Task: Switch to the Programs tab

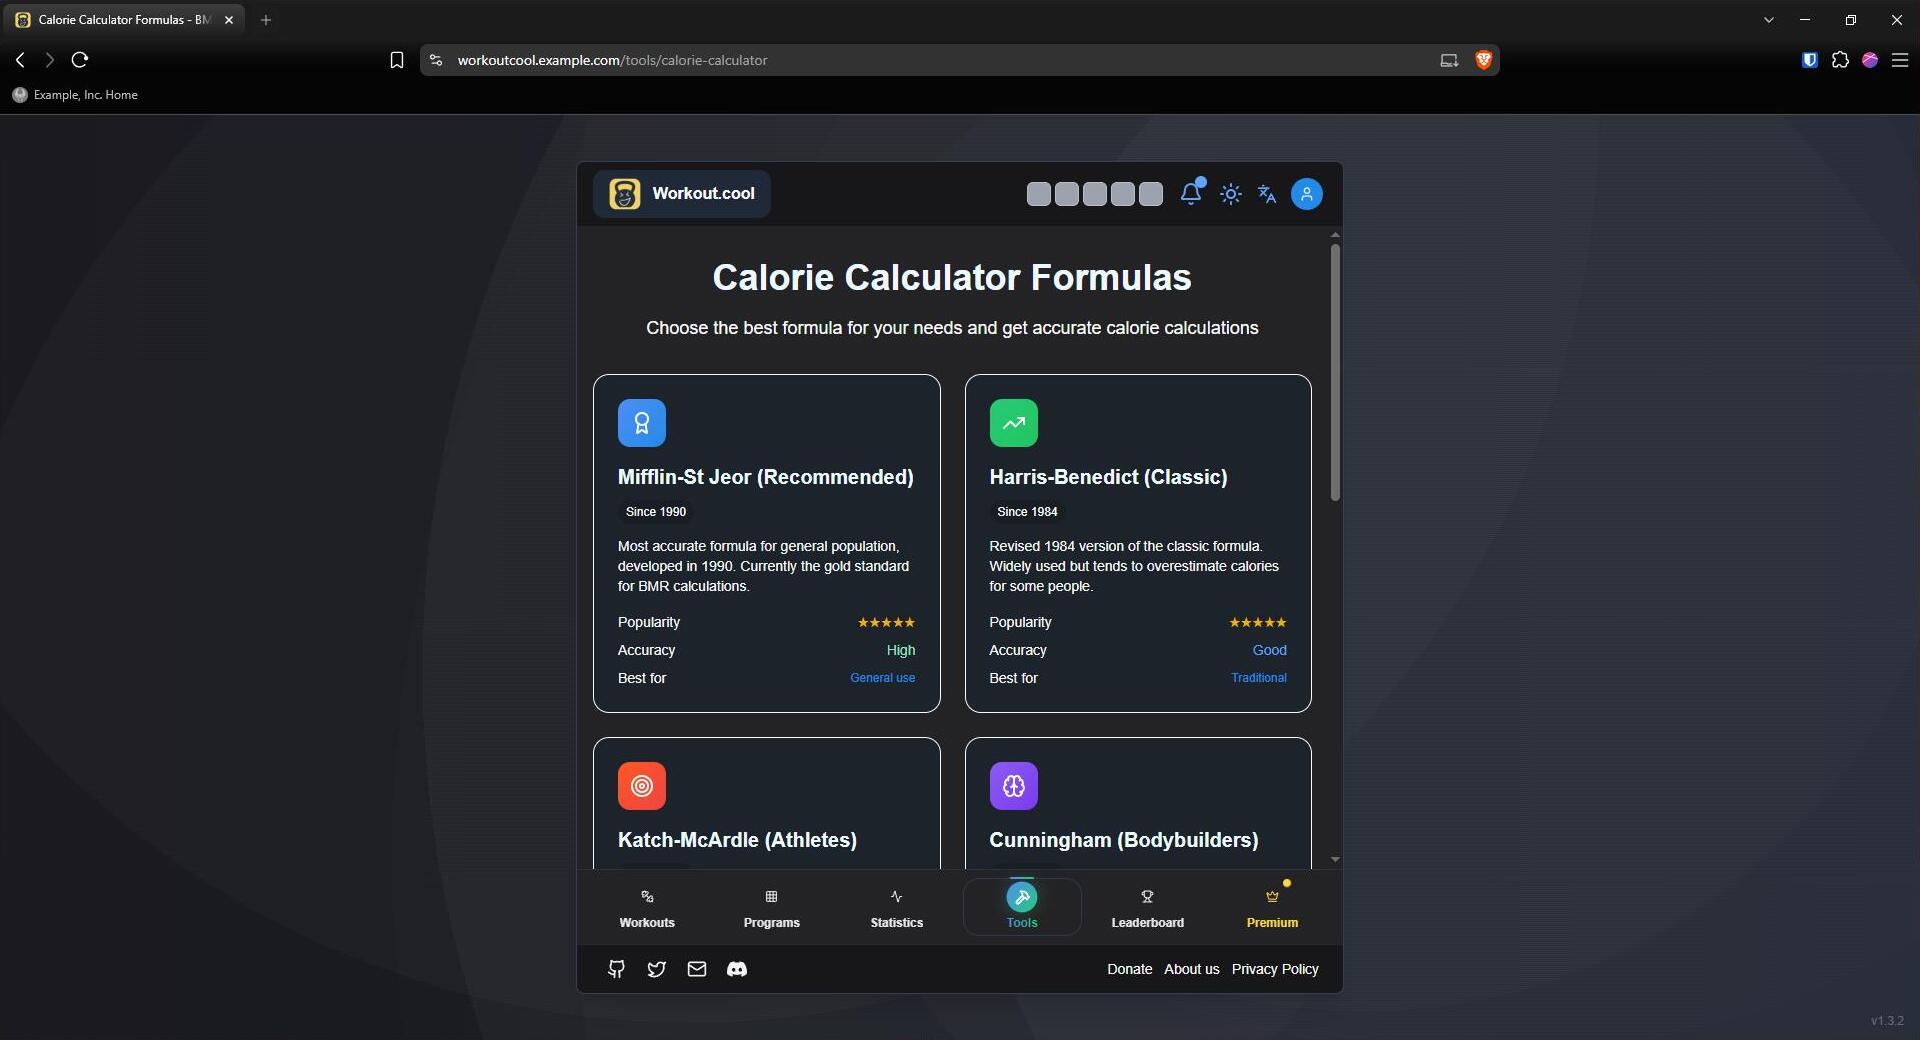Action: coord(772,908)
